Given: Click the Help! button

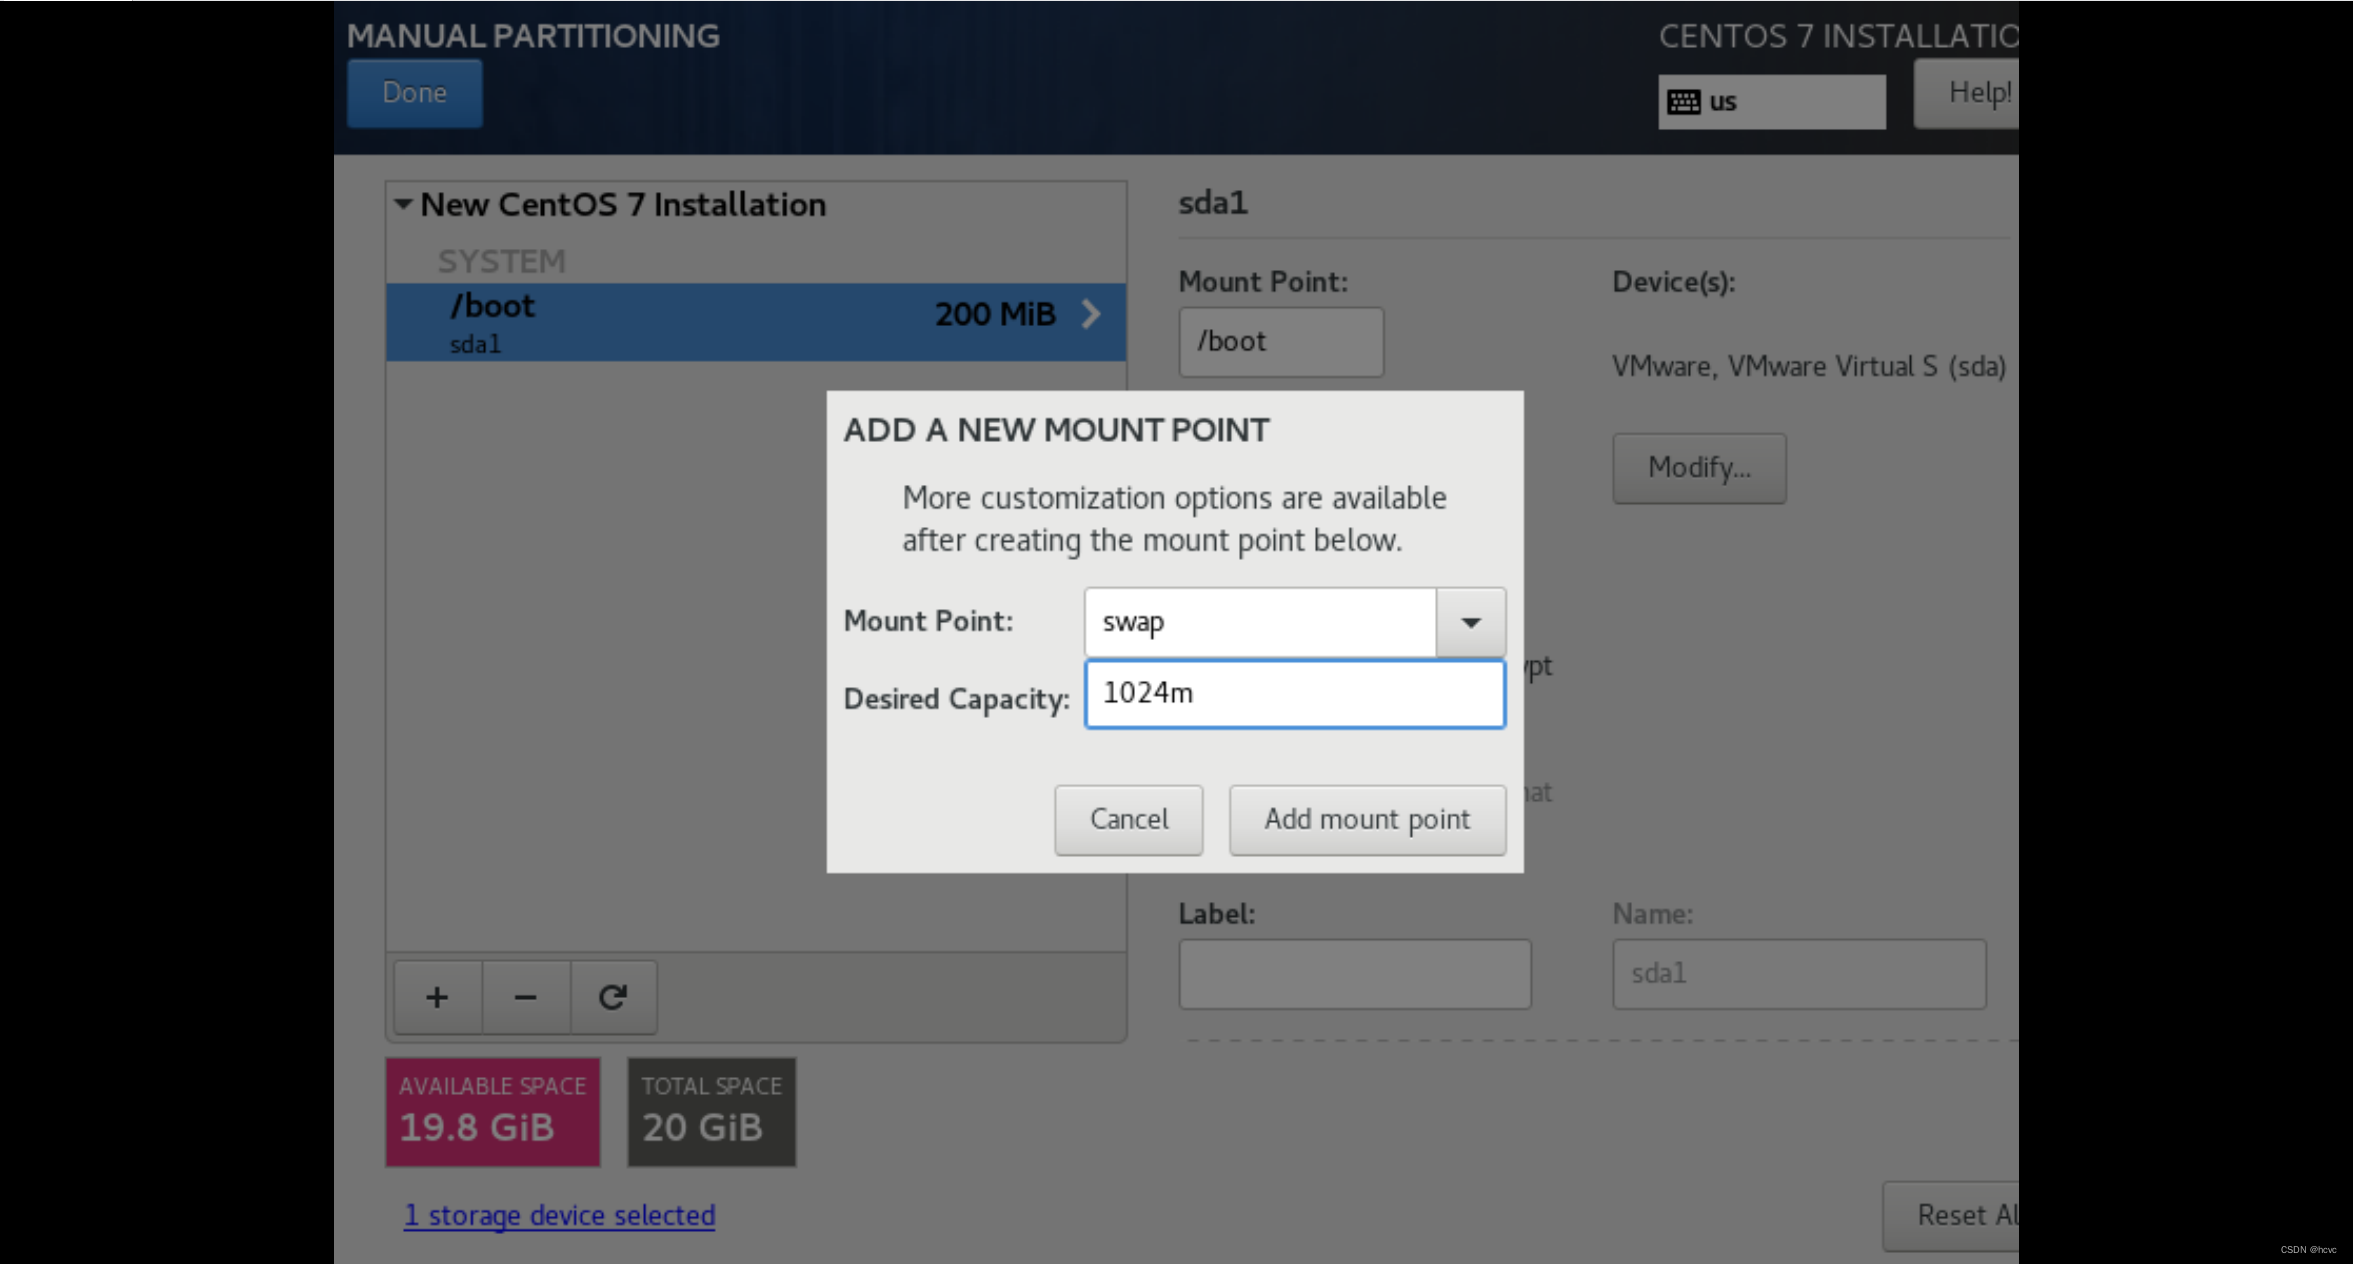Looking at the screenshot, I should coord(1967,93).
